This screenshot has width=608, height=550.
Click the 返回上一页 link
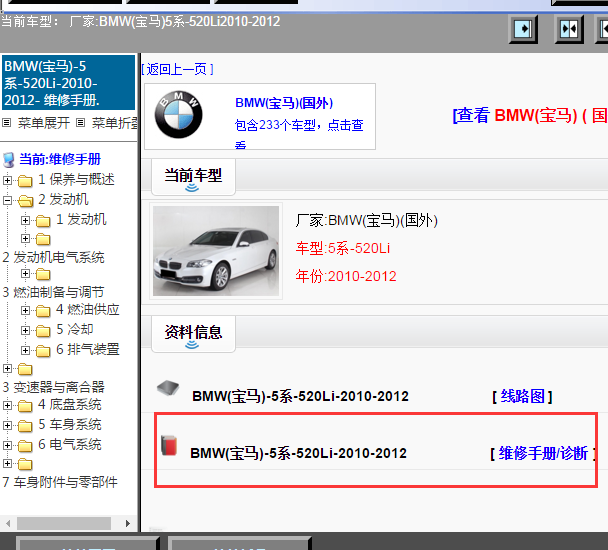[178, 69]
